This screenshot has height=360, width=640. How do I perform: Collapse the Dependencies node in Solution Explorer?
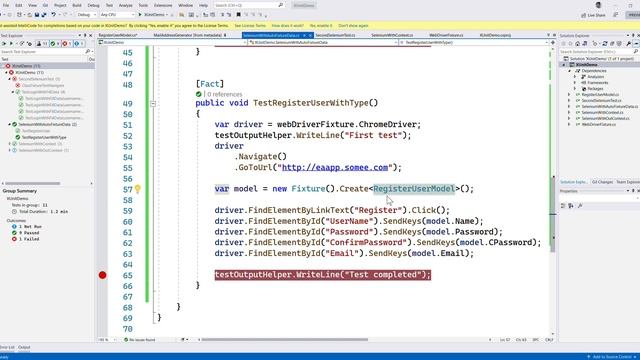[x=570, y=71]
